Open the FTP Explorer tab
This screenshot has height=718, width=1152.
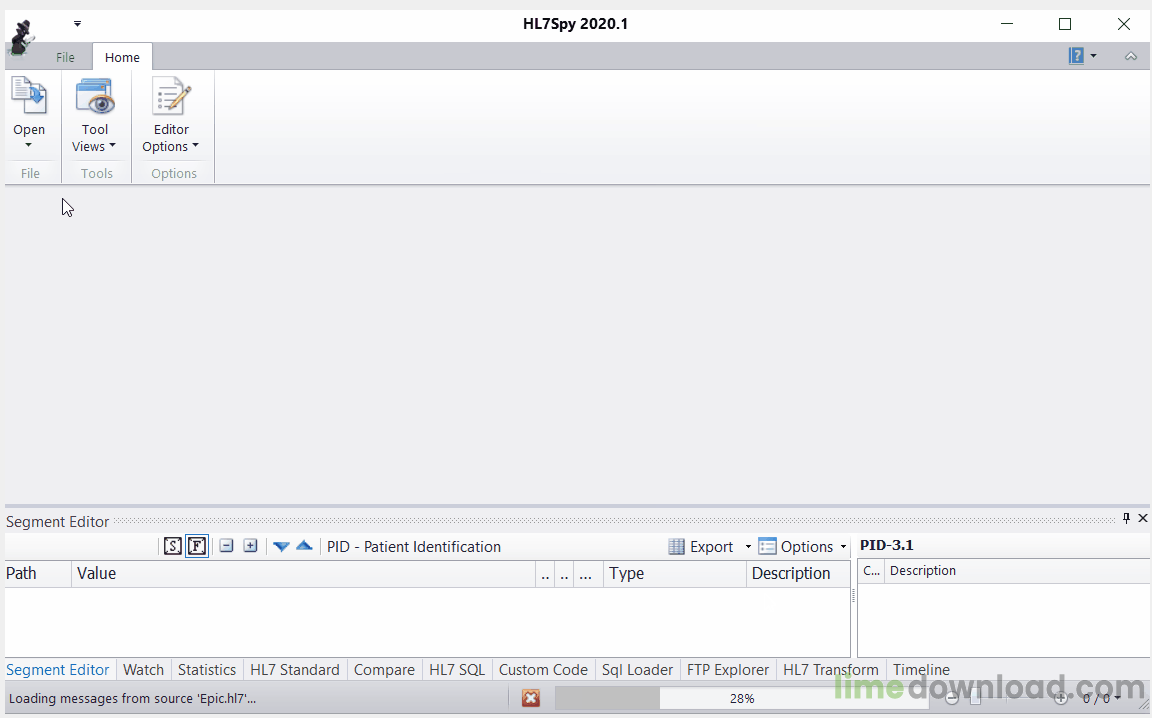(728, 669)
